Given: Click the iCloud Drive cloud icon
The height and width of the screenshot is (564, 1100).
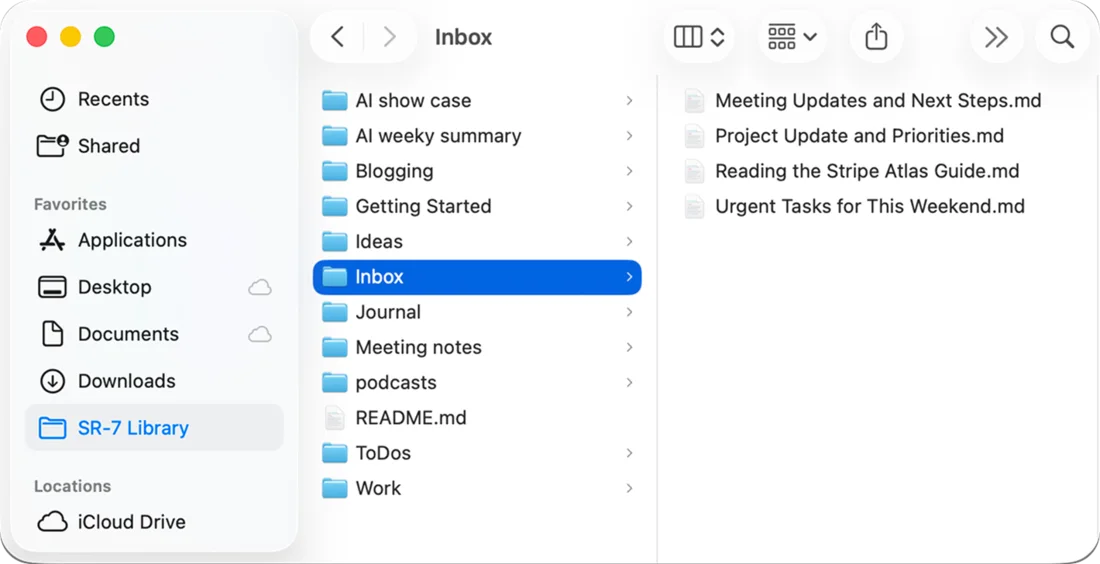Looking at the screenshot, I should pos(53,522).
